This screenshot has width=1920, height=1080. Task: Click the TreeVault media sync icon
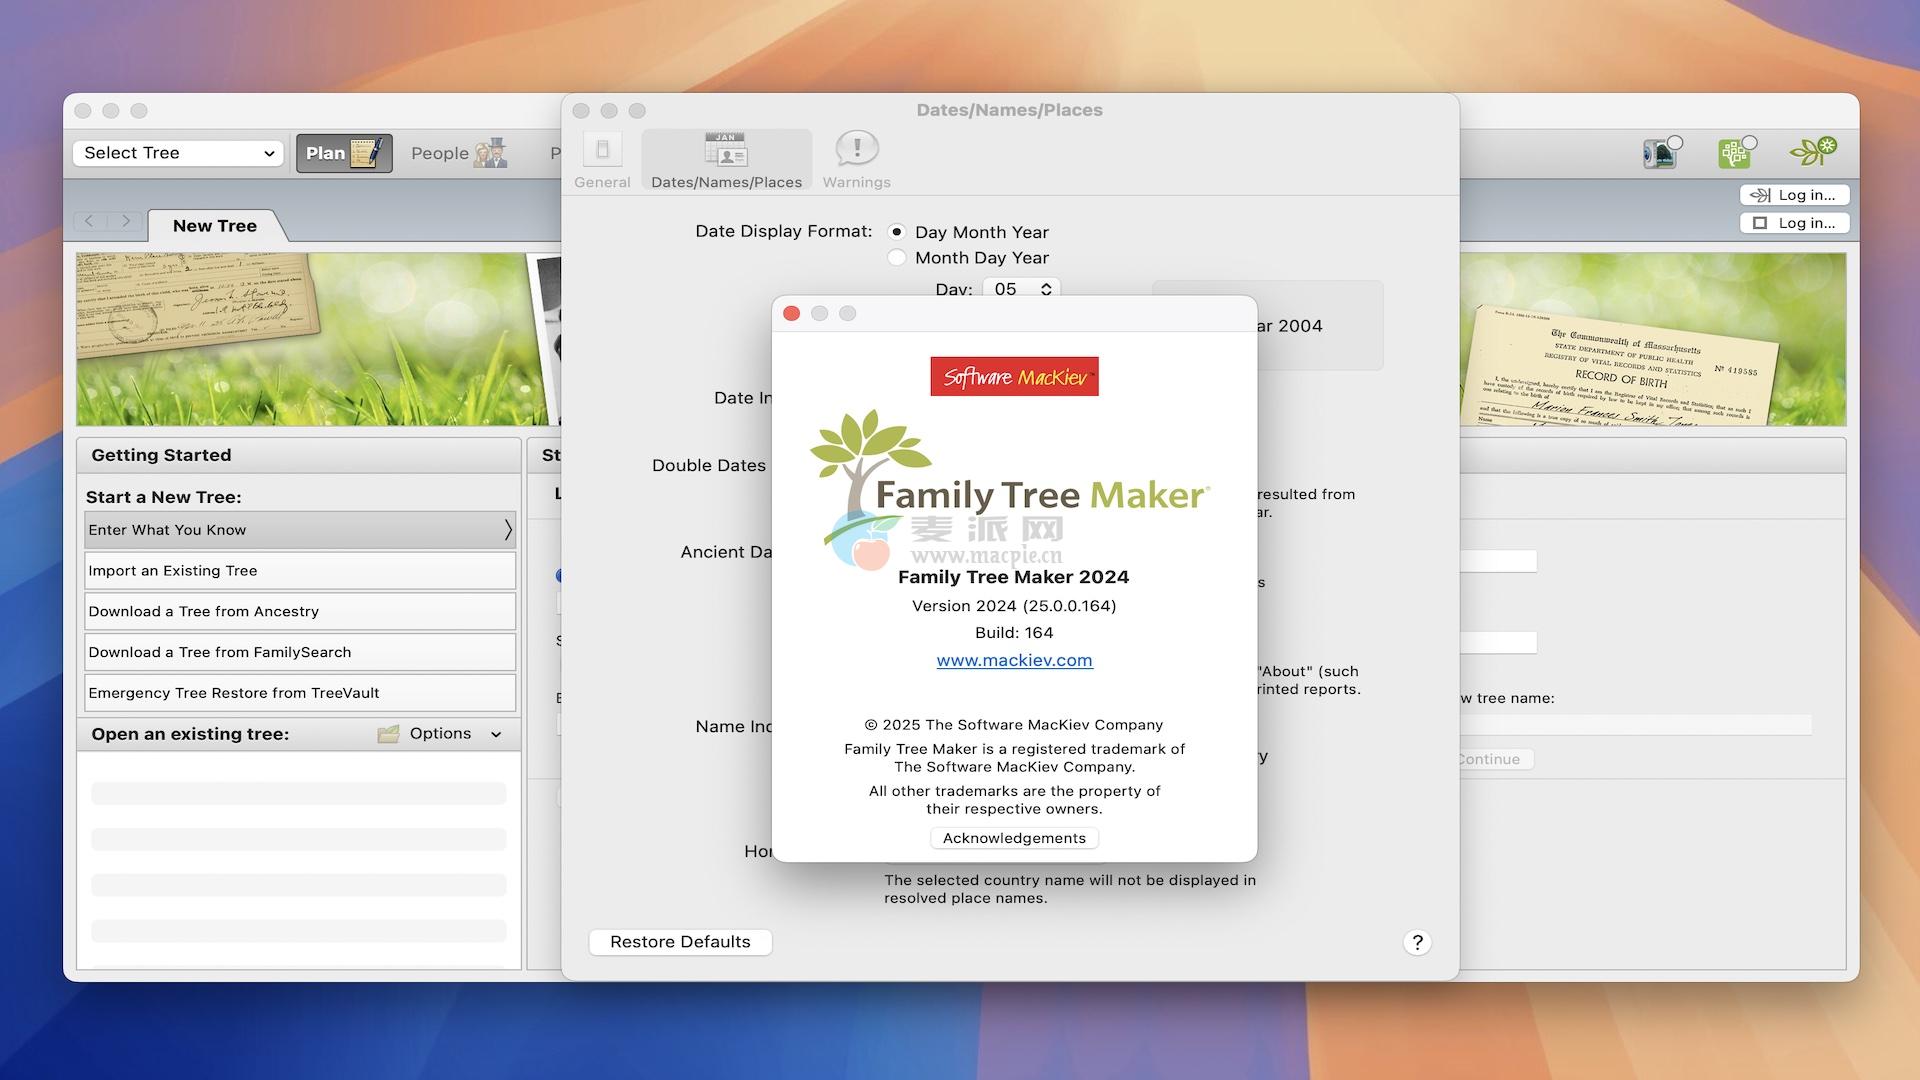(x=1661, y=153)
